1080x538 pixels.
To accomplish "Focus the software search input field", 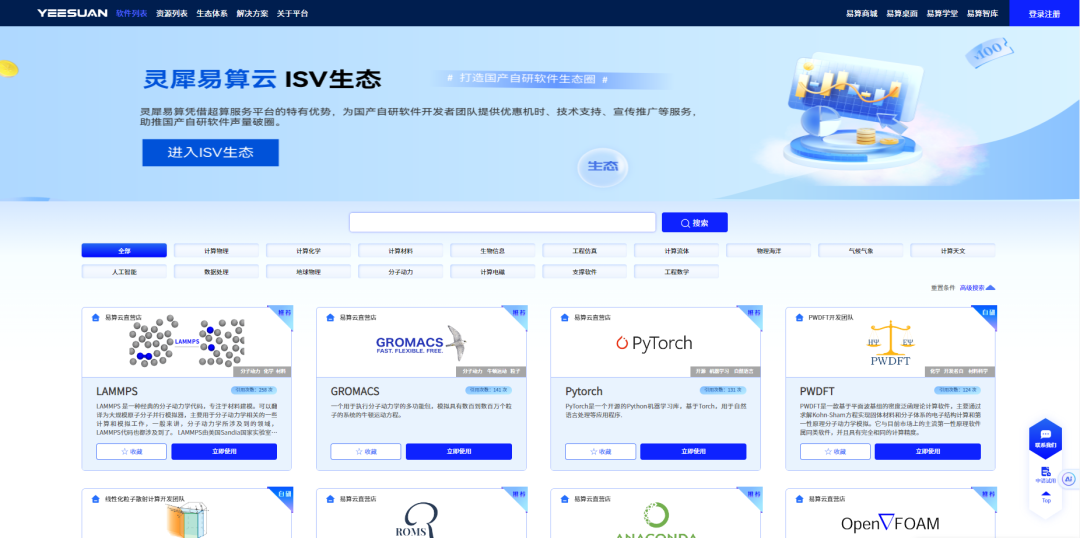I will click(x=502, y=223).
